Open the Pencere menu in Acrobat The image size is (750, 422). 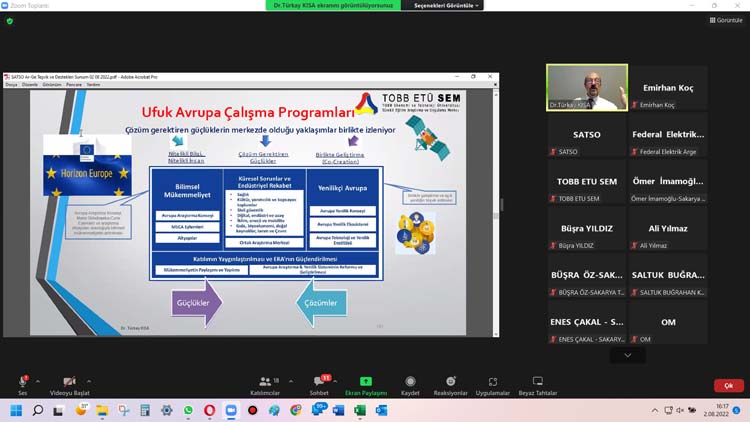73,85
